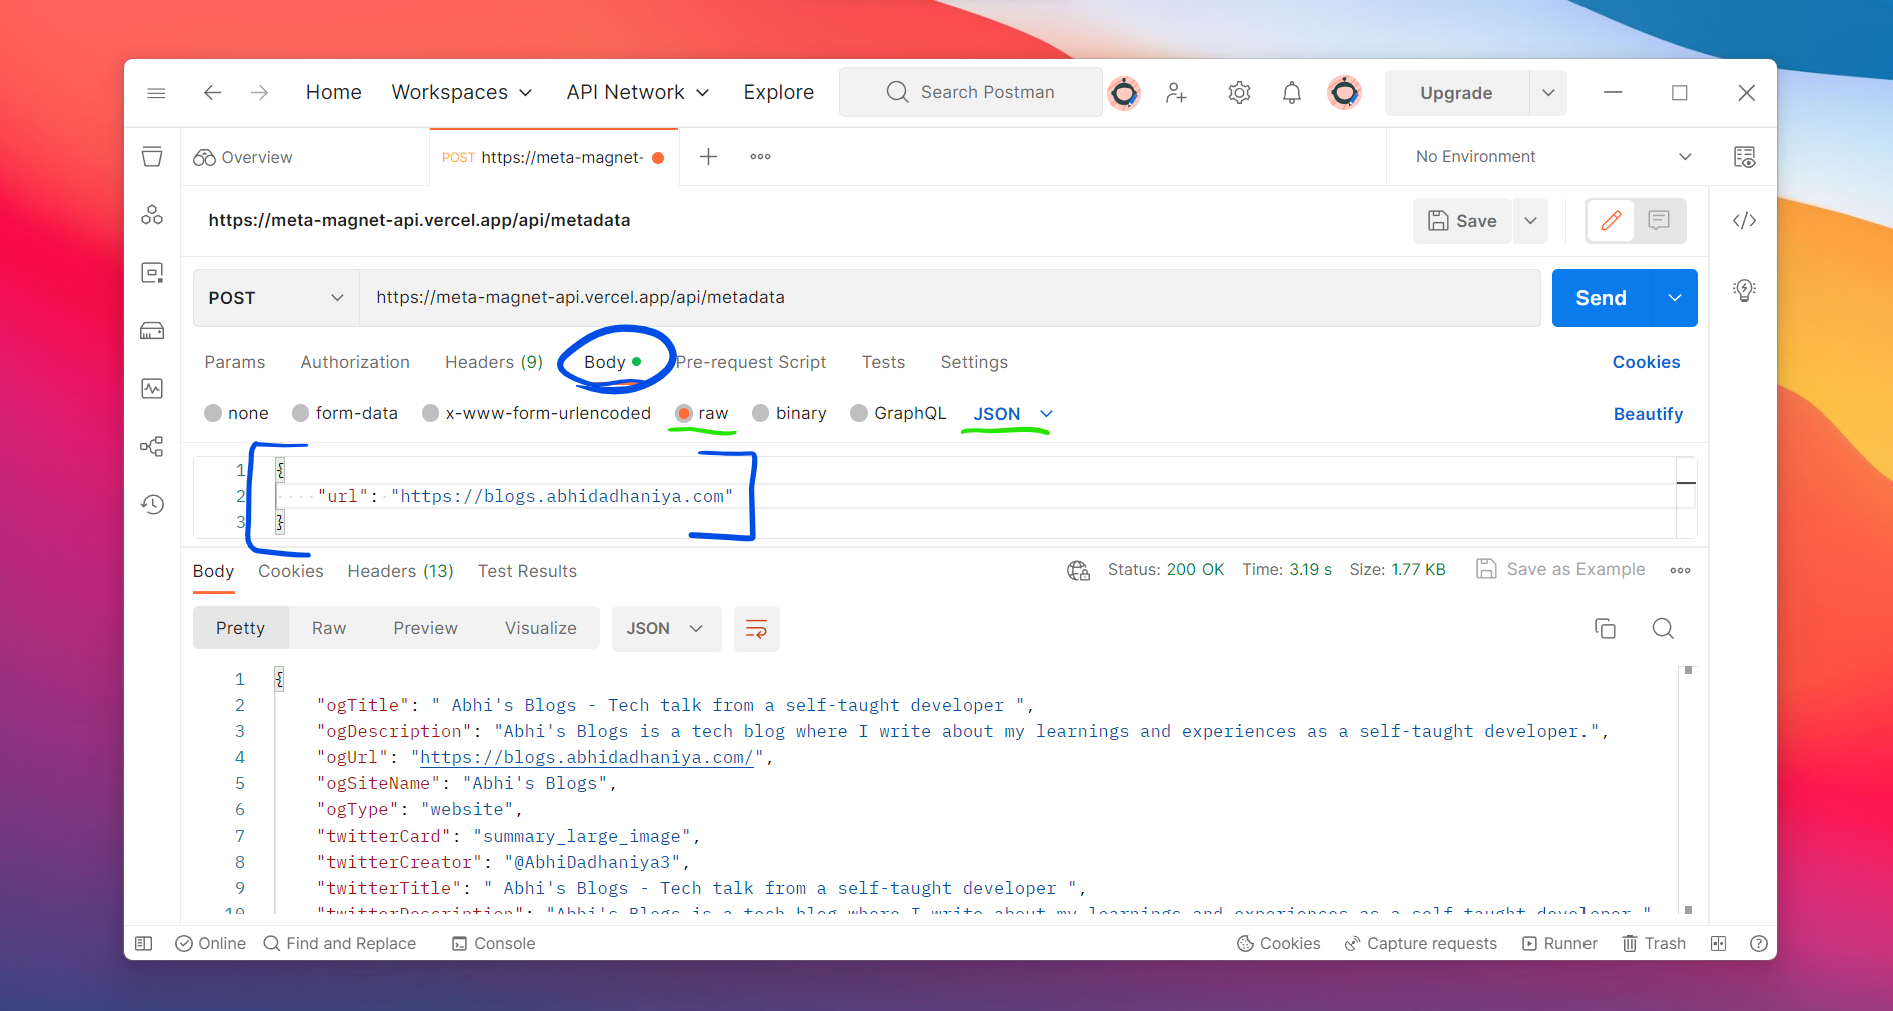This screenshot has height=1011, width=1893.
Task: Open a new tab with plus
Action: [708, 157]
